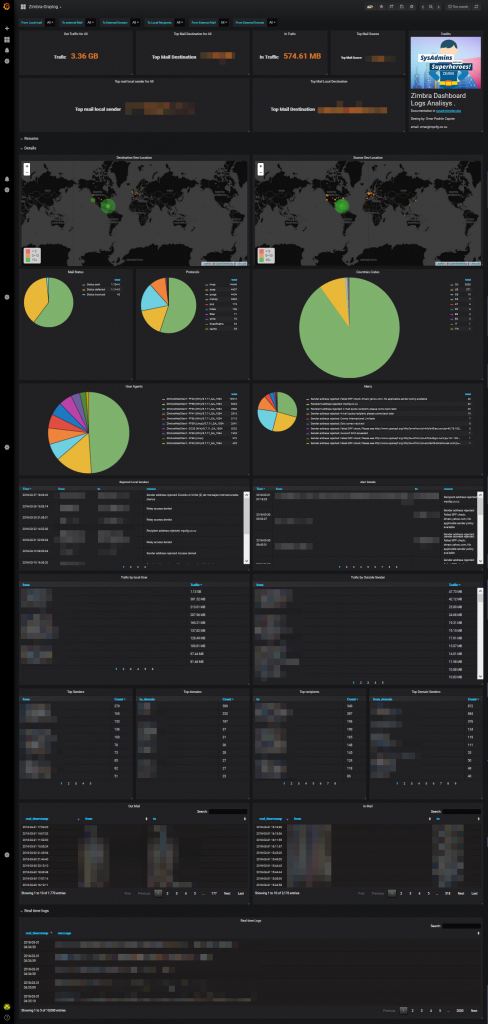
Task: Open the From Local mail All dropdown
Action: 49,22
